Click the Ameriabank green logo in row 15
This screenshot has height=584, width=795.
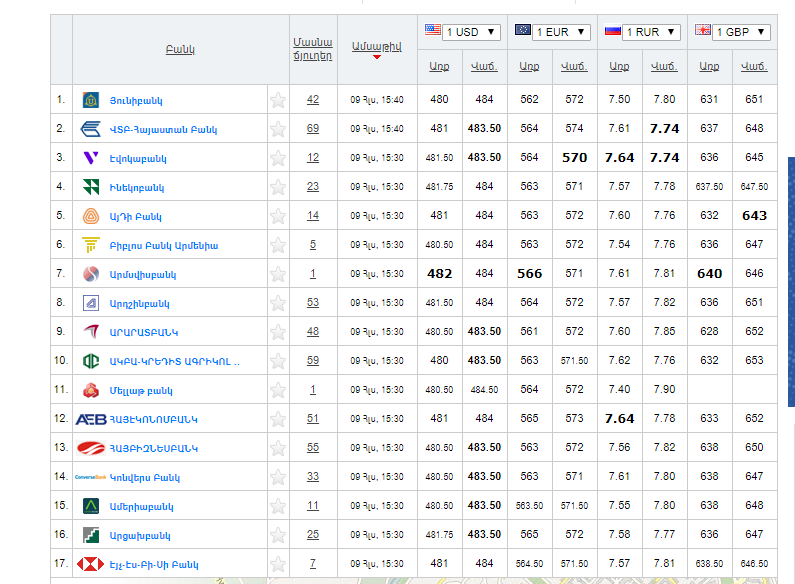[x=91, y=506]
